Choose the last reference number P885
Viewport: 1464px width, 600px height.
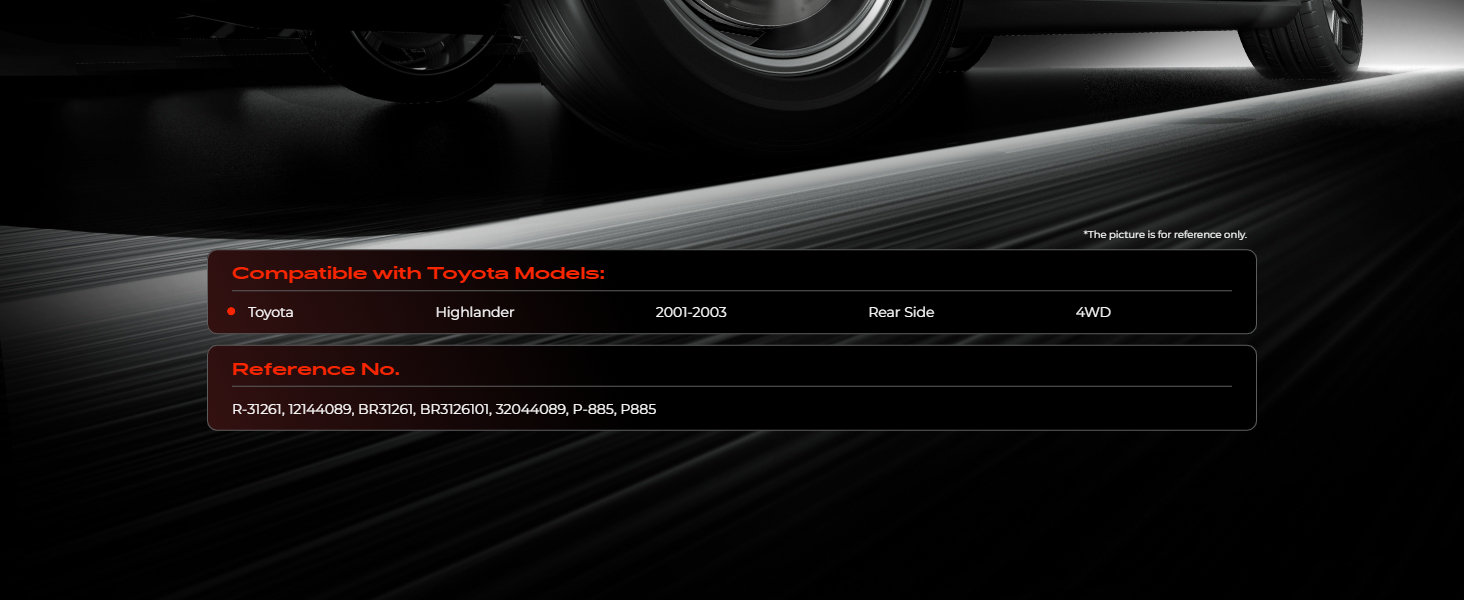(x=638, y=409)
